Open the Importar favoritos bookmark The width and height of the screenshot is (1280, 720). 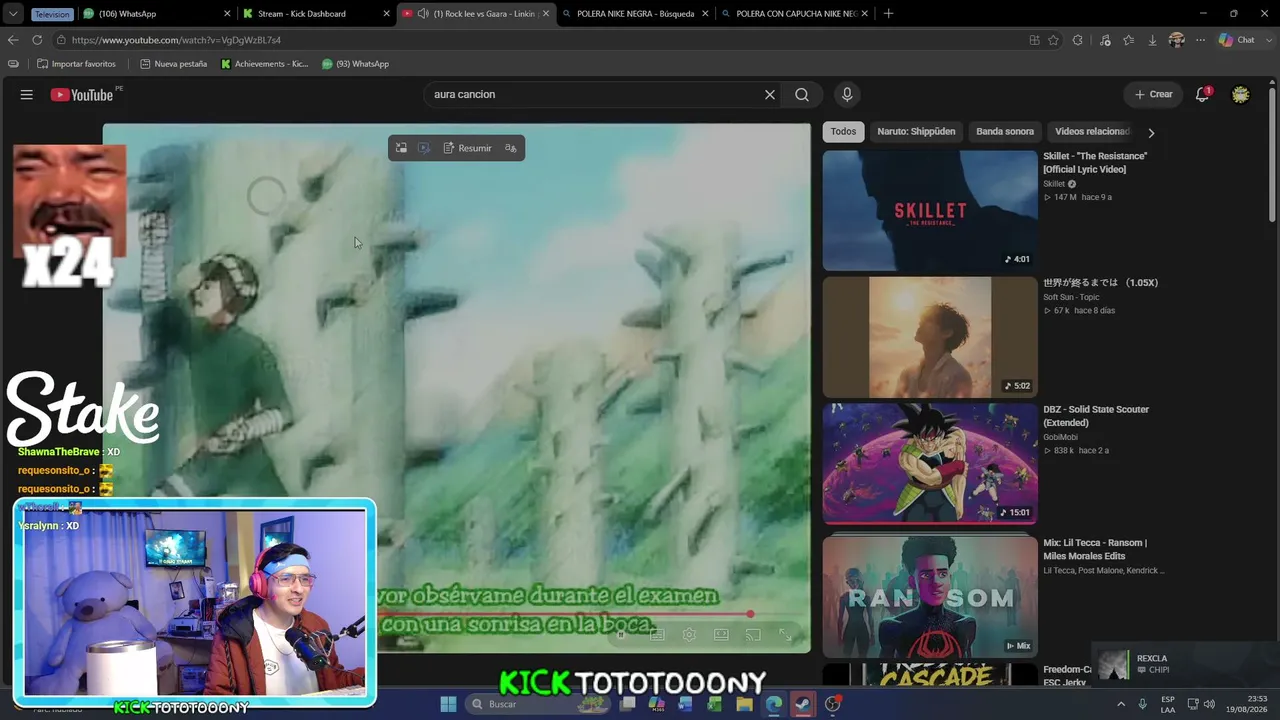pyautogui.click(x=76, y=64)
